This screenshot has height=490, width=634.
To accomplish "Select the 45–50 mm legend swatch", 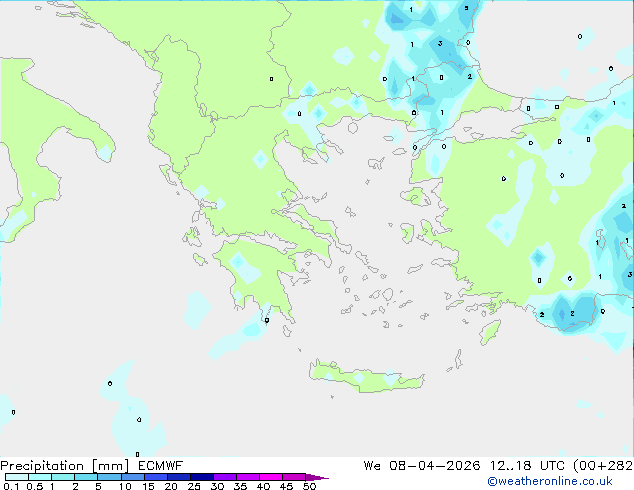I will [294, 477].
